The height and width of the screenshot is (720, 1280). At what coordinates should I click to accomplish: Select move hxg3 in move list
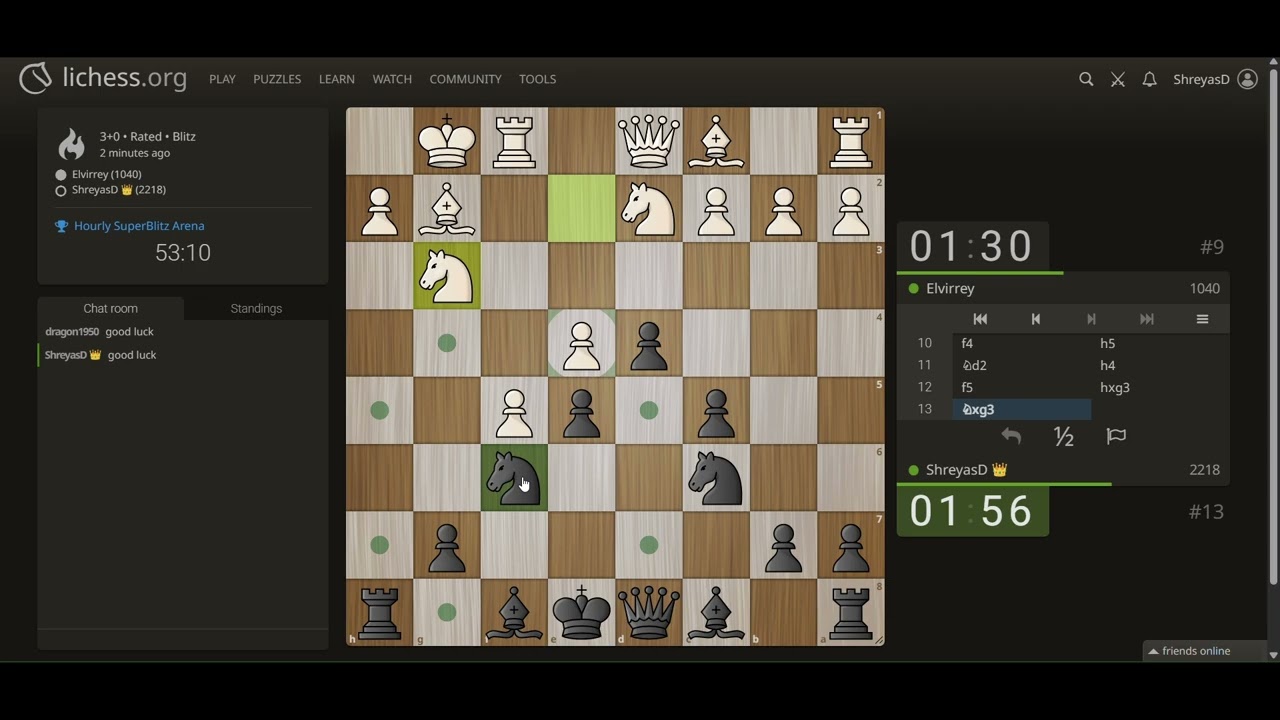pos(1159,387)
